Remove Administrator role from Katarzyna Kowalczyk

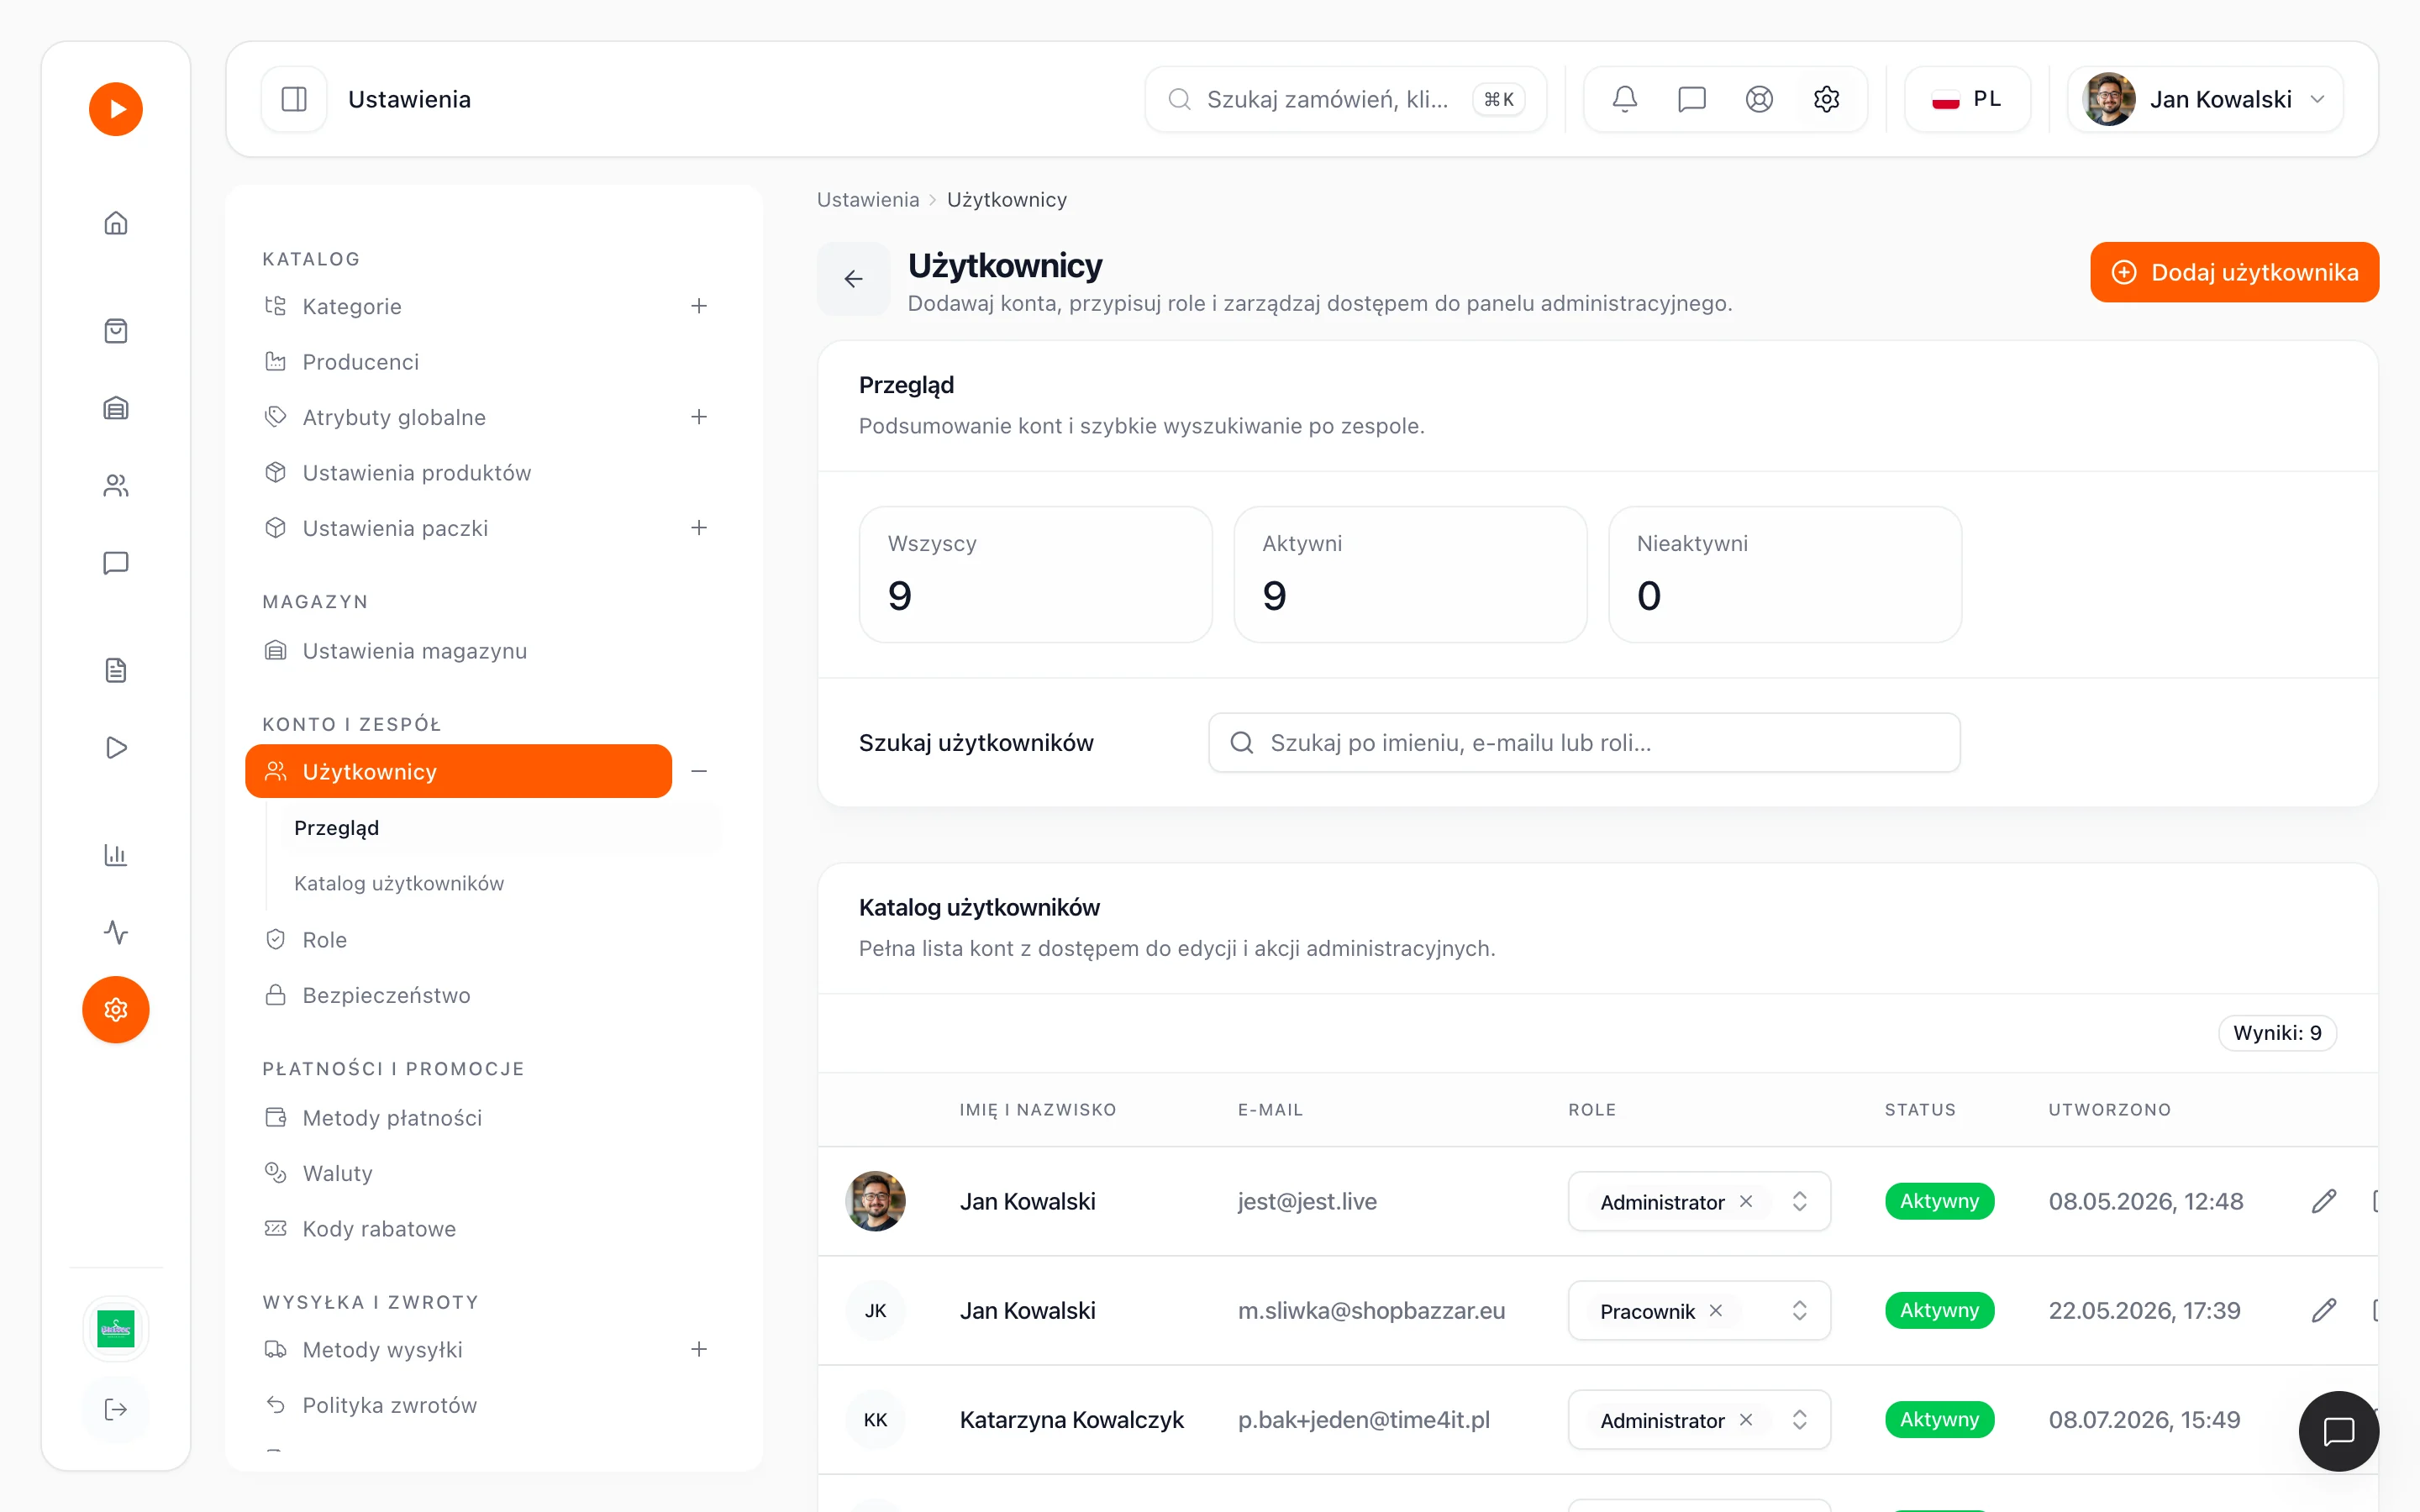point(1746,1419)
